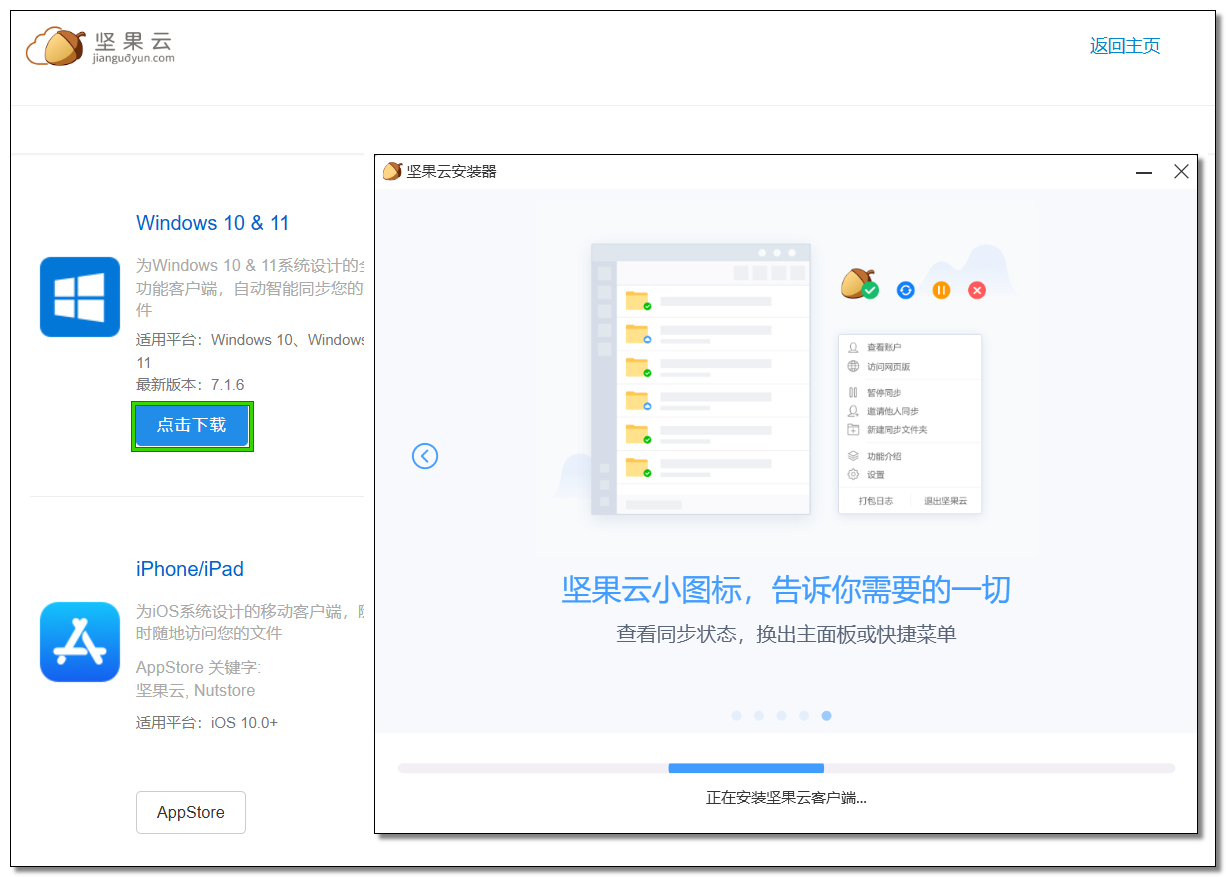Select the third carousel dot
1226x877 pixels.
pos(781,716)
